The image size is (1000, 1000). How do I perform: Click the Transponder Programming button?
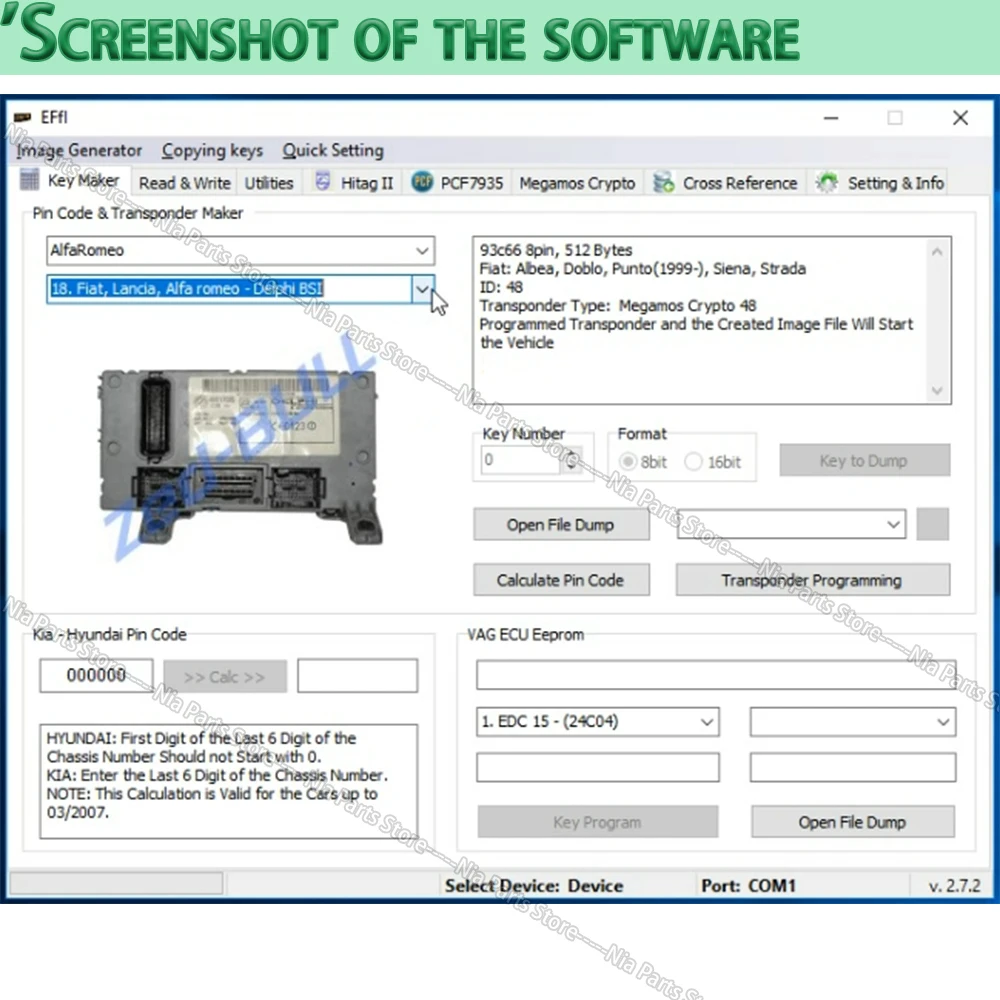(x=812, y=580)
